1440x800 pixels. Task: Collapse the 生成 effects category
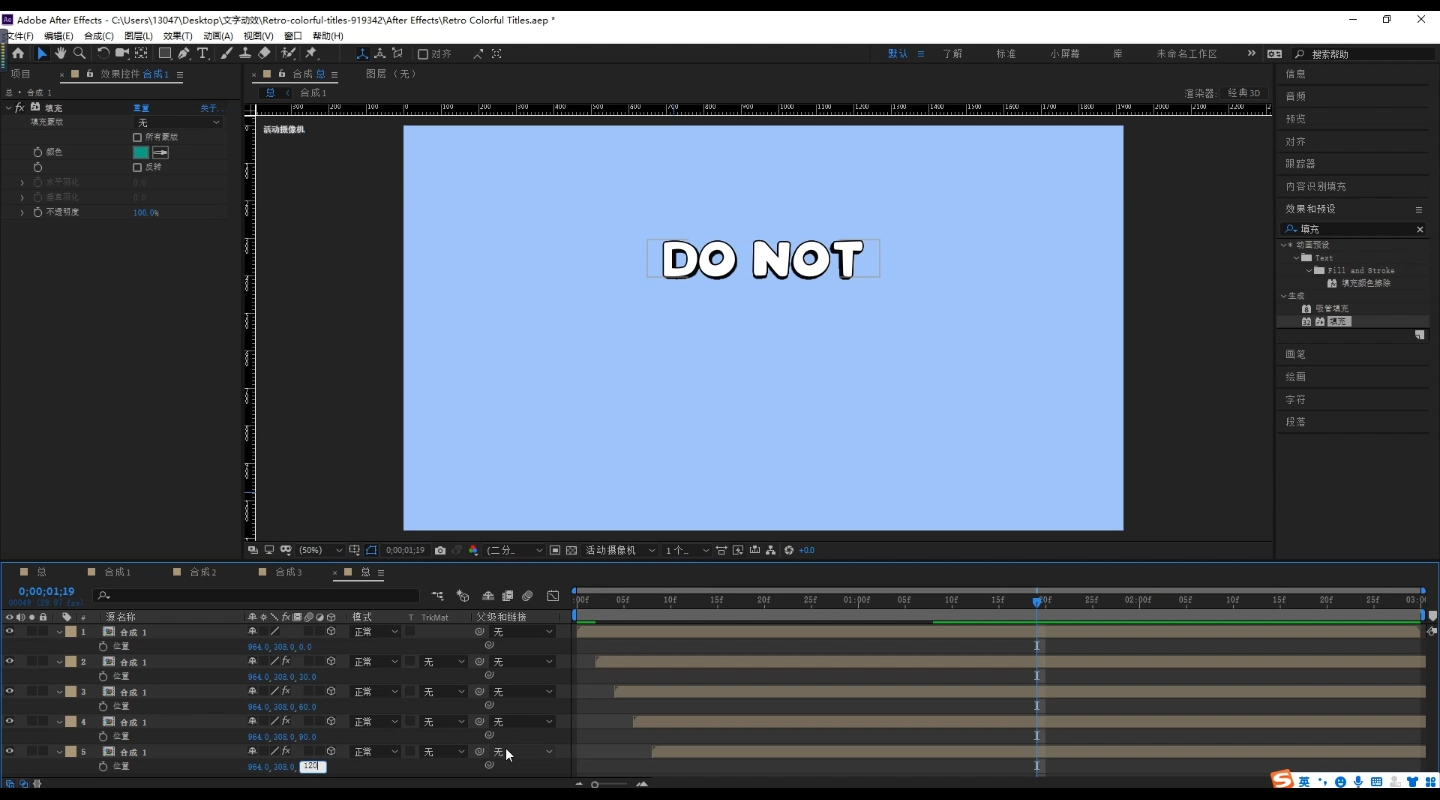coord(1283,296)
